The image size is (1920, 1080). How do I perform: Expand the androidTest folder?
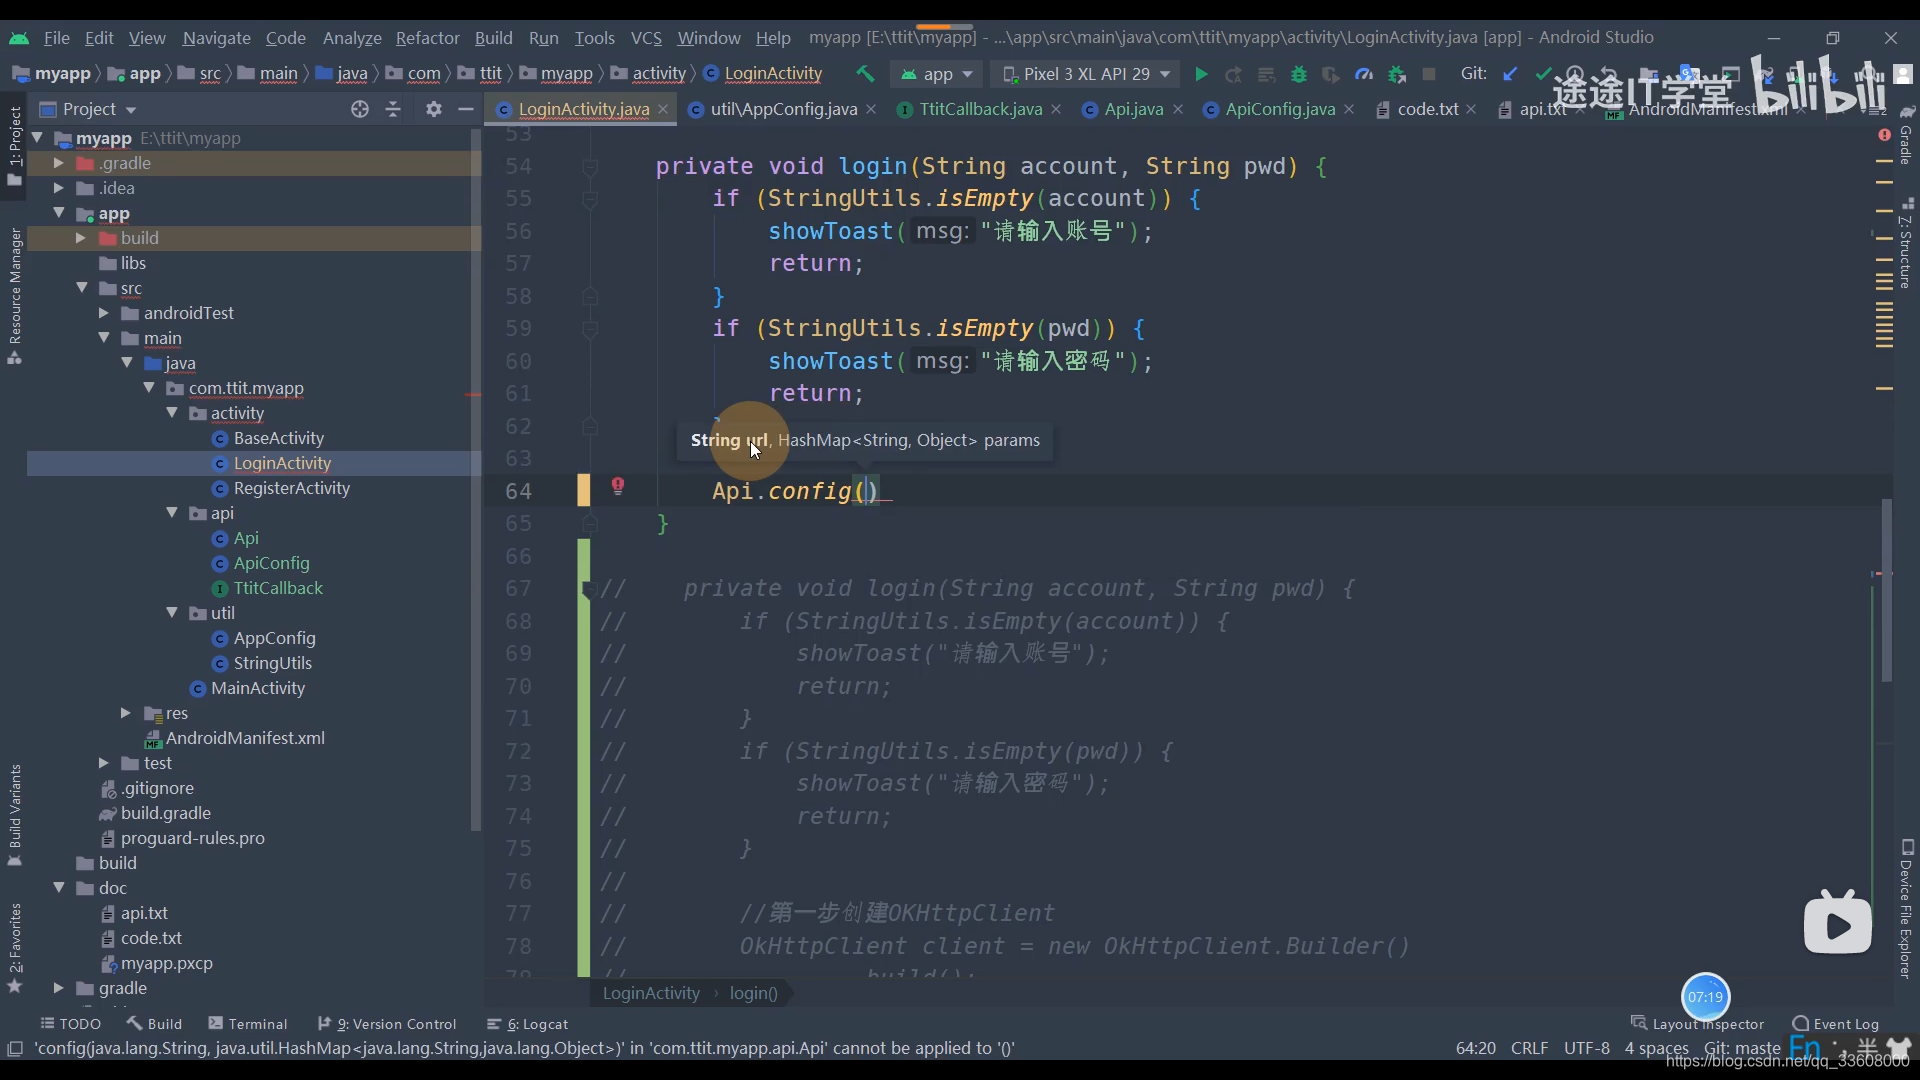(x=103, y=313)
